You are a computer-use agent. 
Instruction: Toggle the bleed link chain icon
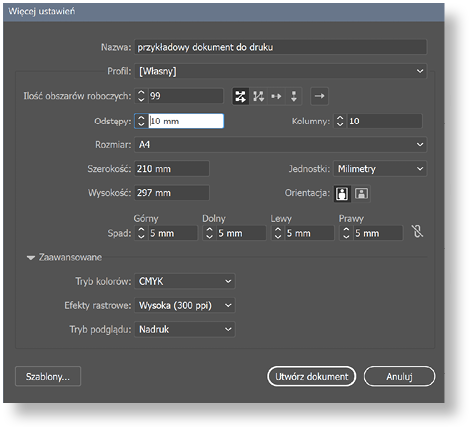click(x=417, y=231)
